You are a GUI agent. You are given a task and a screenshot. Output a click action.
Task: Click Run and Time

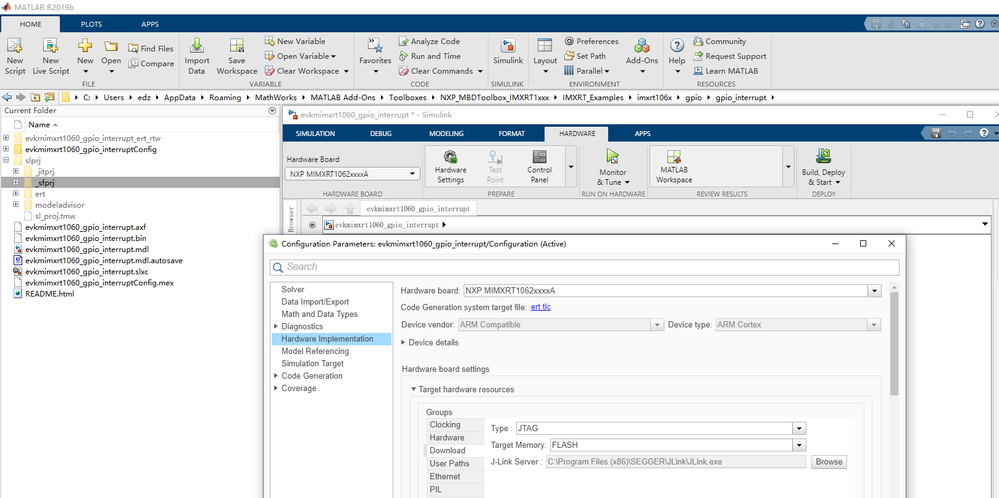[x=429, y=56]
